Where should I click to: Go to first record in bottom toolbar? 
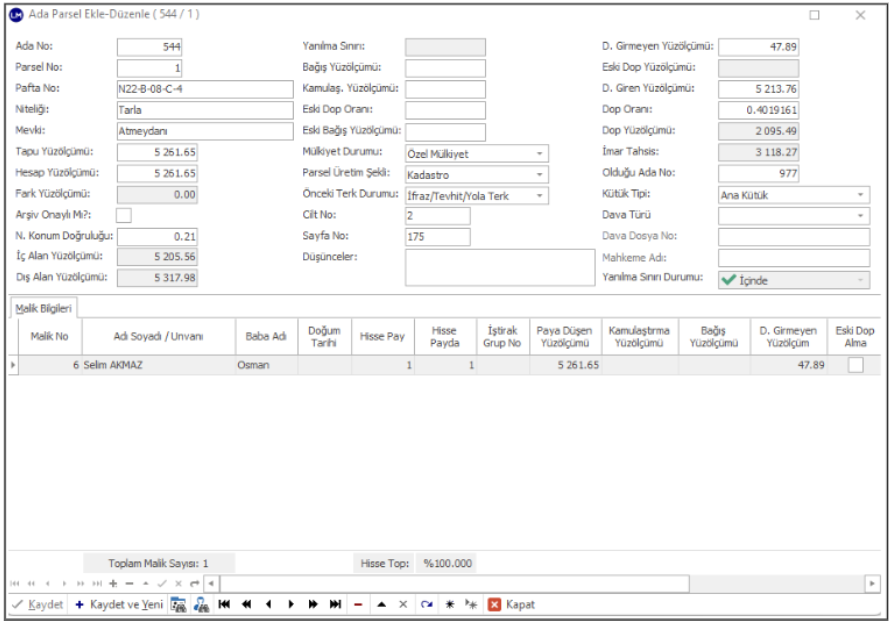[224, 605]
